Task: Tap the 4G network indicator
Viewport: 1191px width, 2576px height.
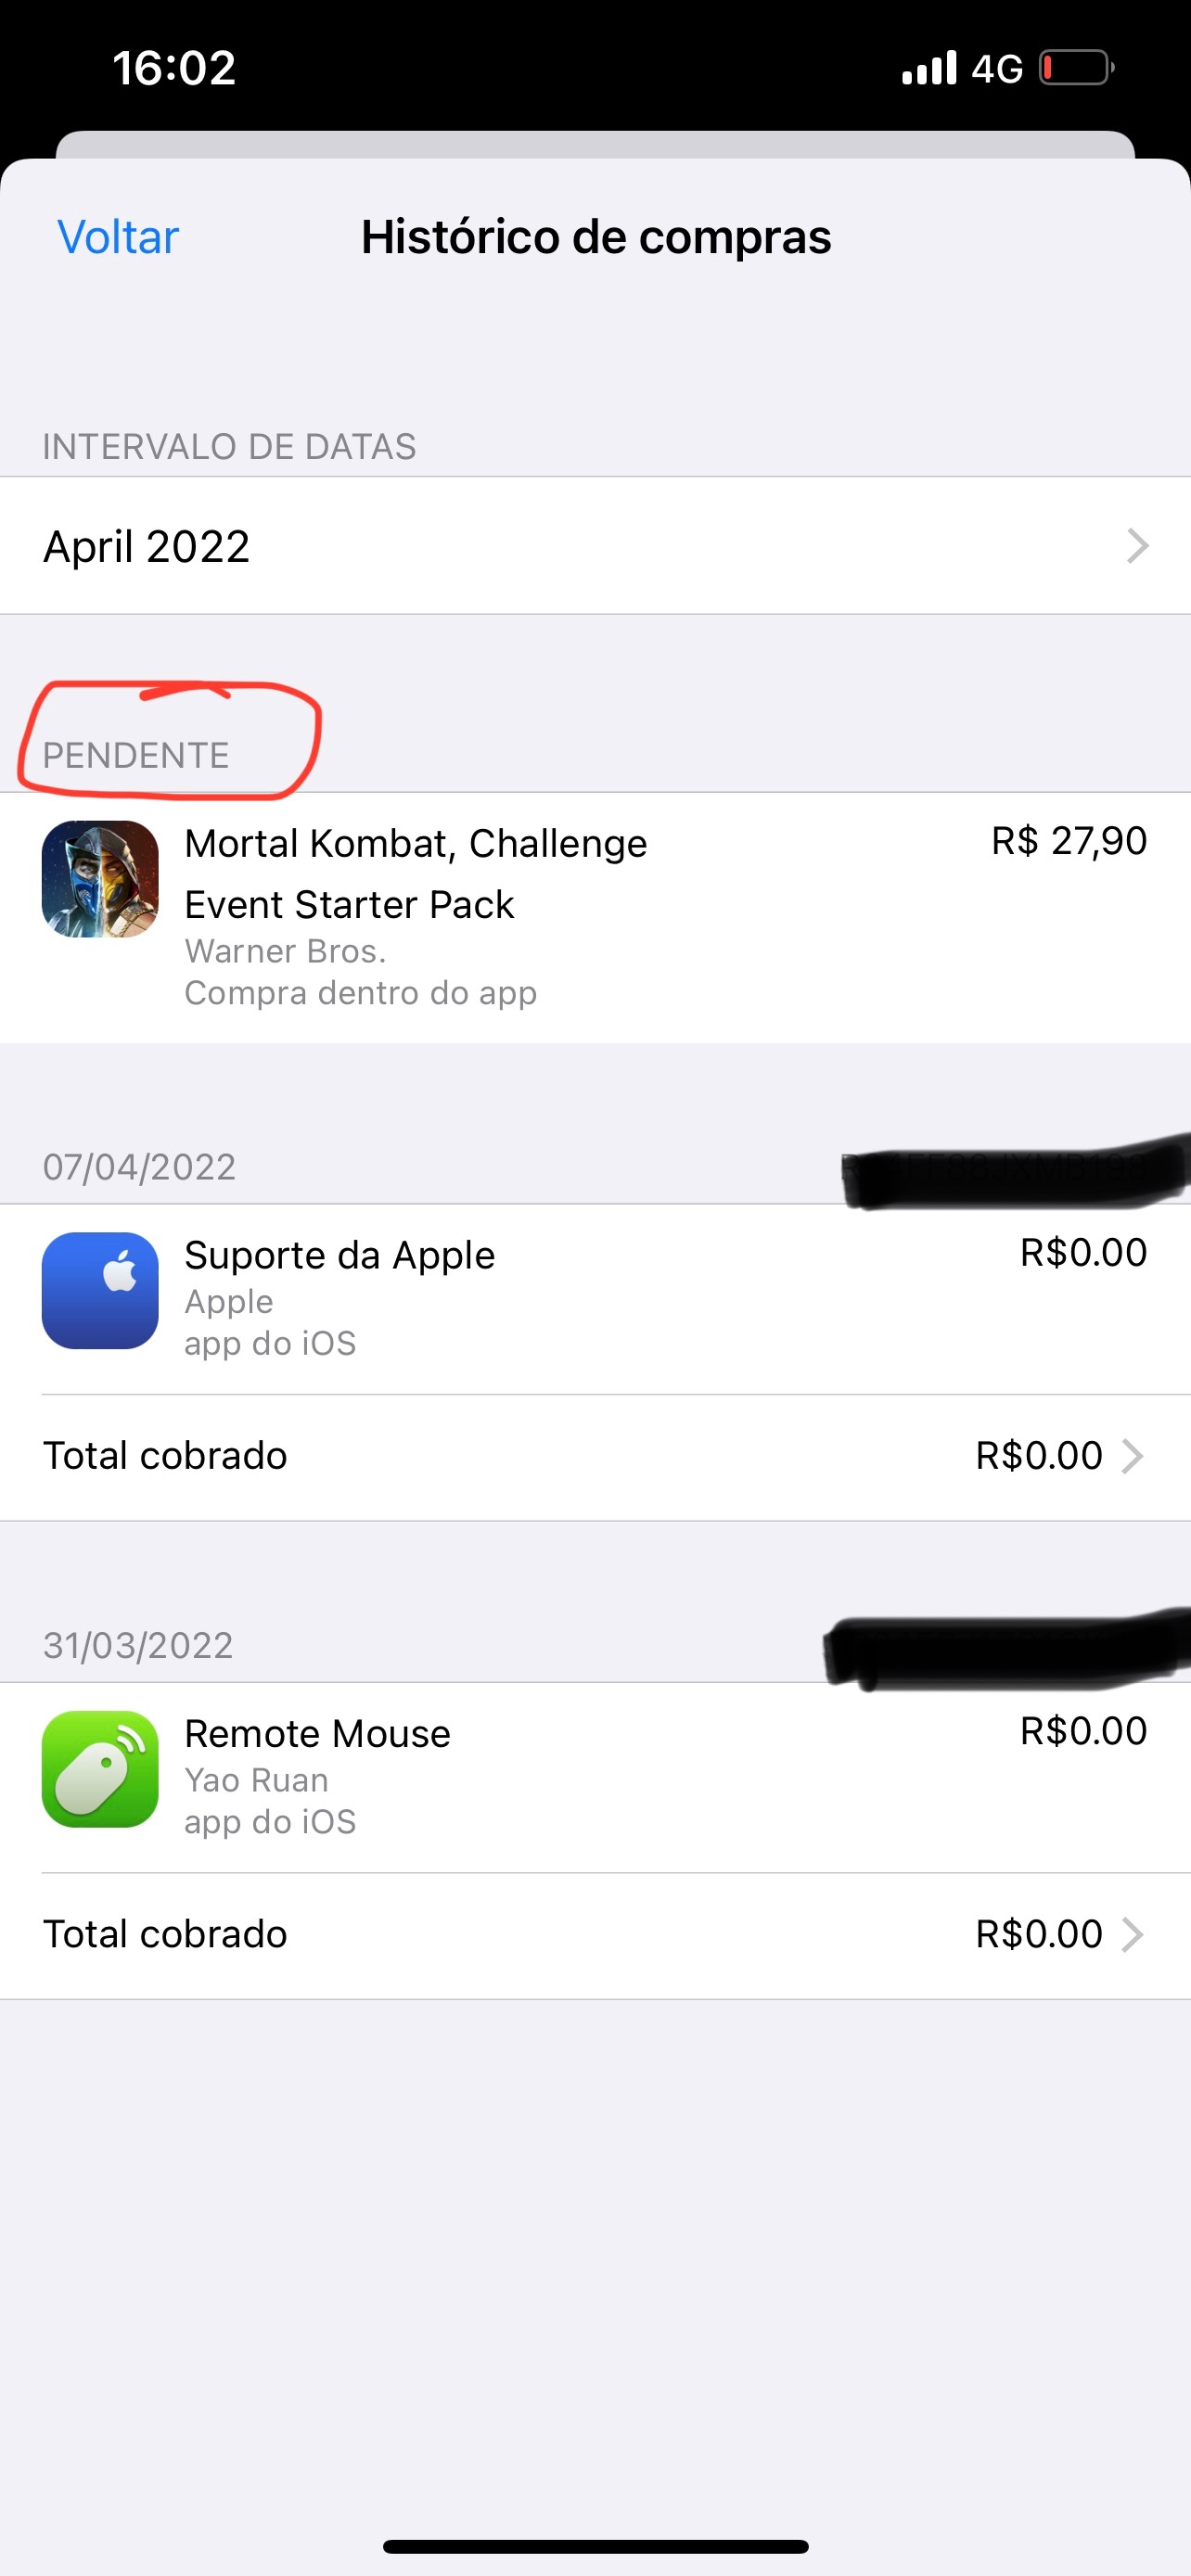Action: pyautogui.click(x=997, y=69)
